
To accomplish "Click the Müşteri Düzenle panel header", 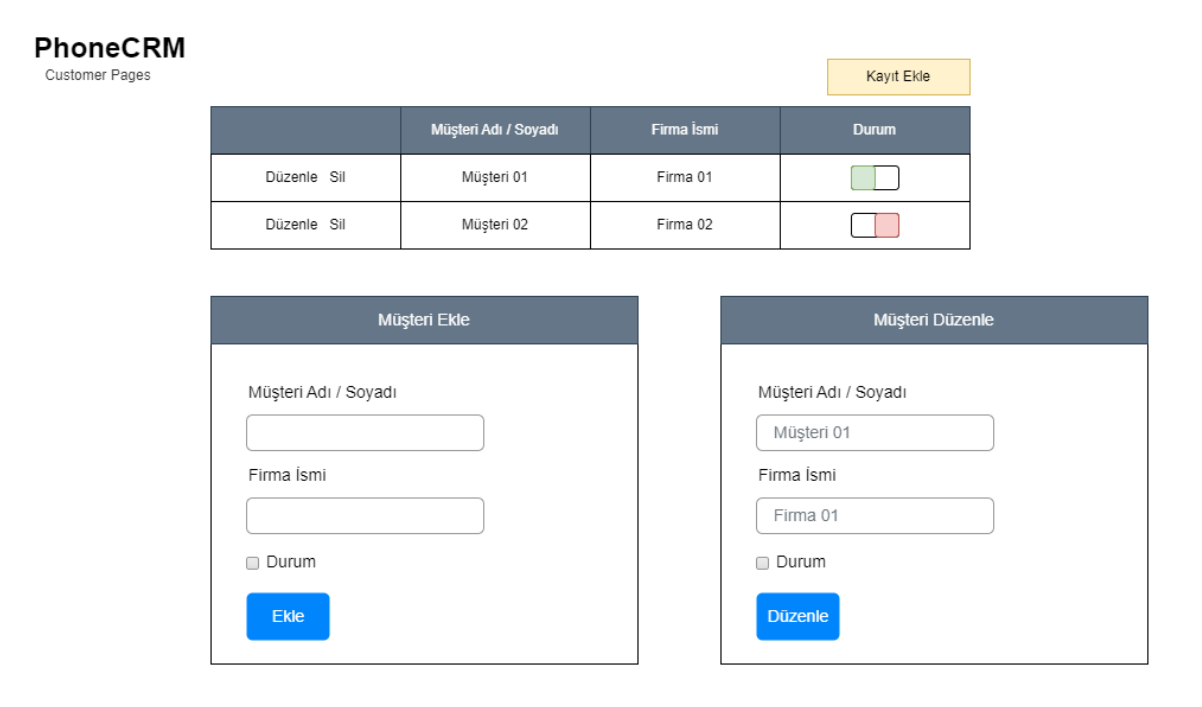I will 934,320.
